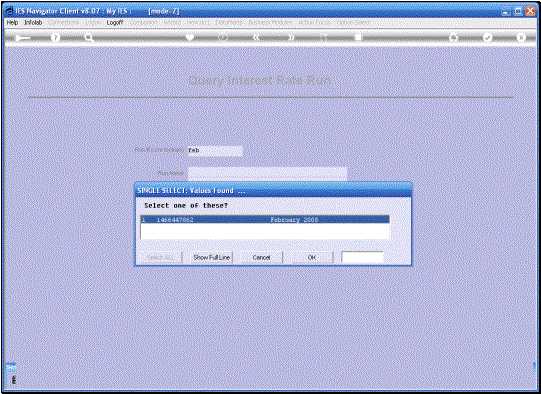Screen dimensions: 541x394
Task: Open the Help menu
Action: [x=12, y=22]
